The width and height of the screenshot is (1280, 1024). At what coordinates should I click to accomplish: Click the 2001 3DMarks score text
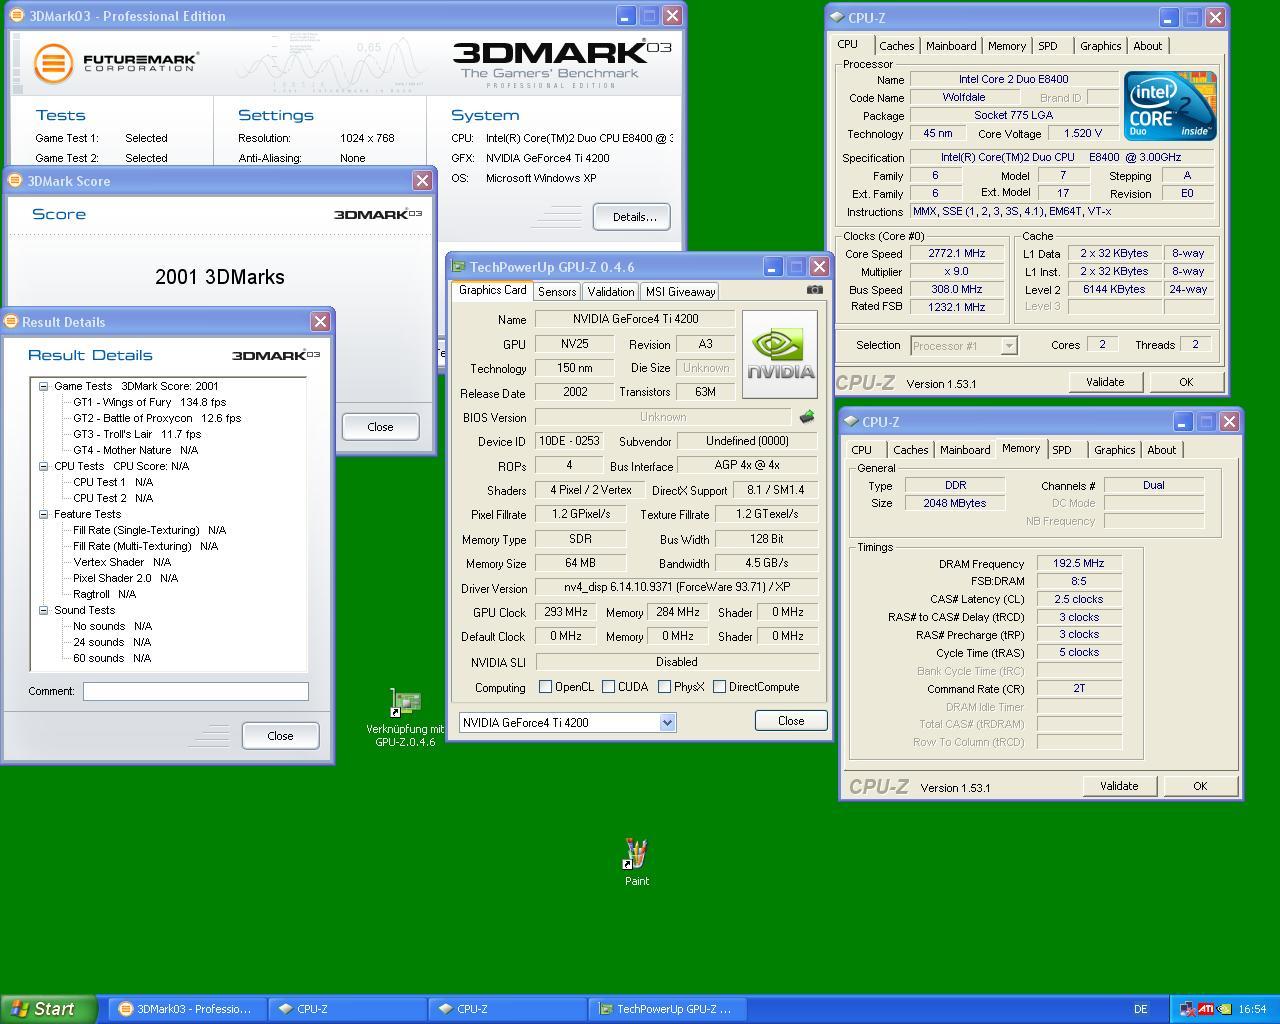220,277
